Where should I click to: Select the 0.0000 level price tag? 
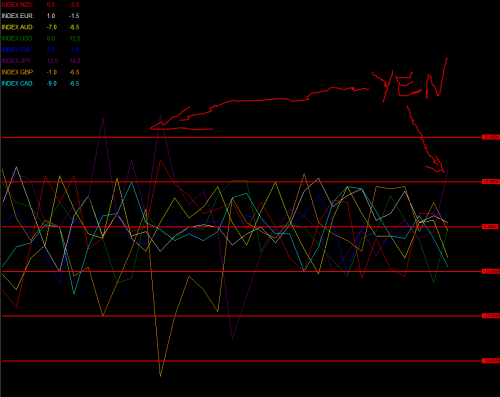pyautogui.click(x=490, y=227)
